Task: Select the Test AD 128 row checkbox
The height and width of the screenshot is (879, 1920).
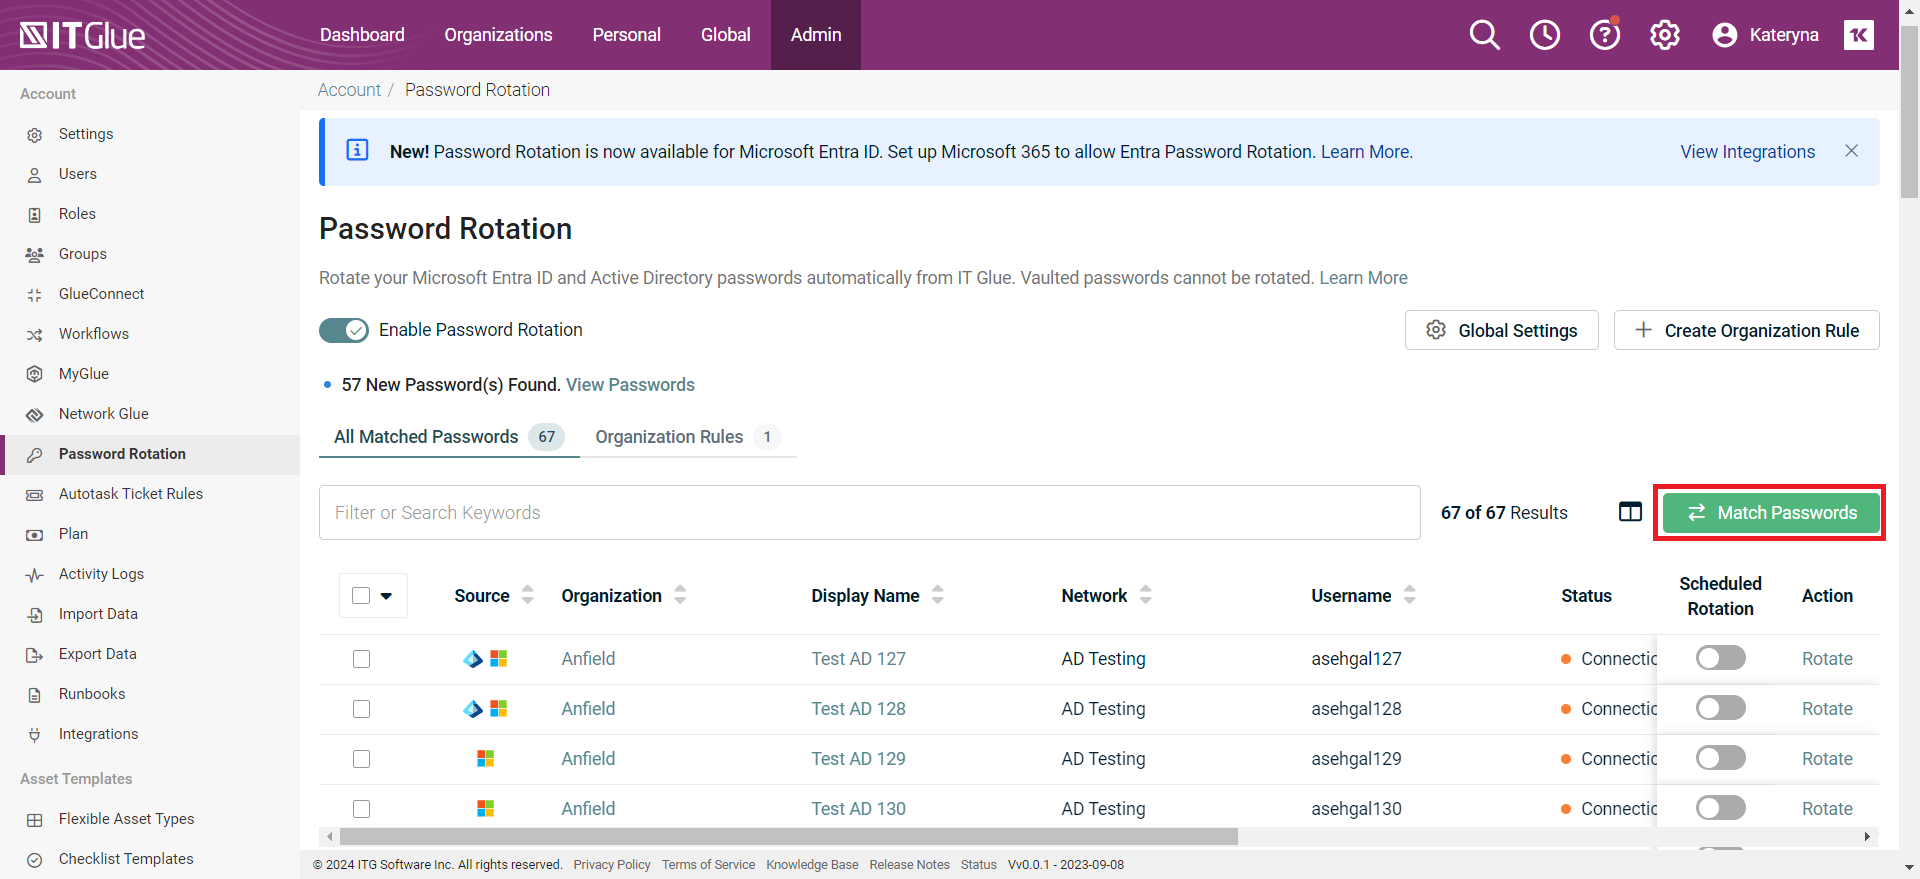Action: [361, 709]
